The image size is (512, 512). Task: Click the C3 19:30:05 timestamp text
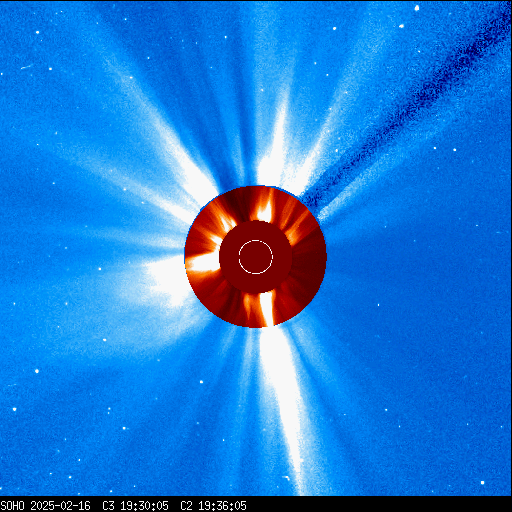click(135, 506)
